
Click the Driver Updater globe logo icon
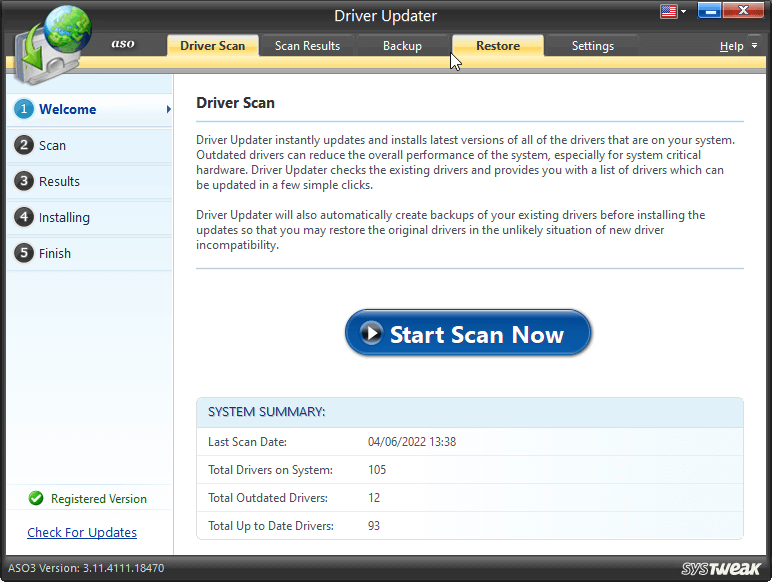coord(52,47)
